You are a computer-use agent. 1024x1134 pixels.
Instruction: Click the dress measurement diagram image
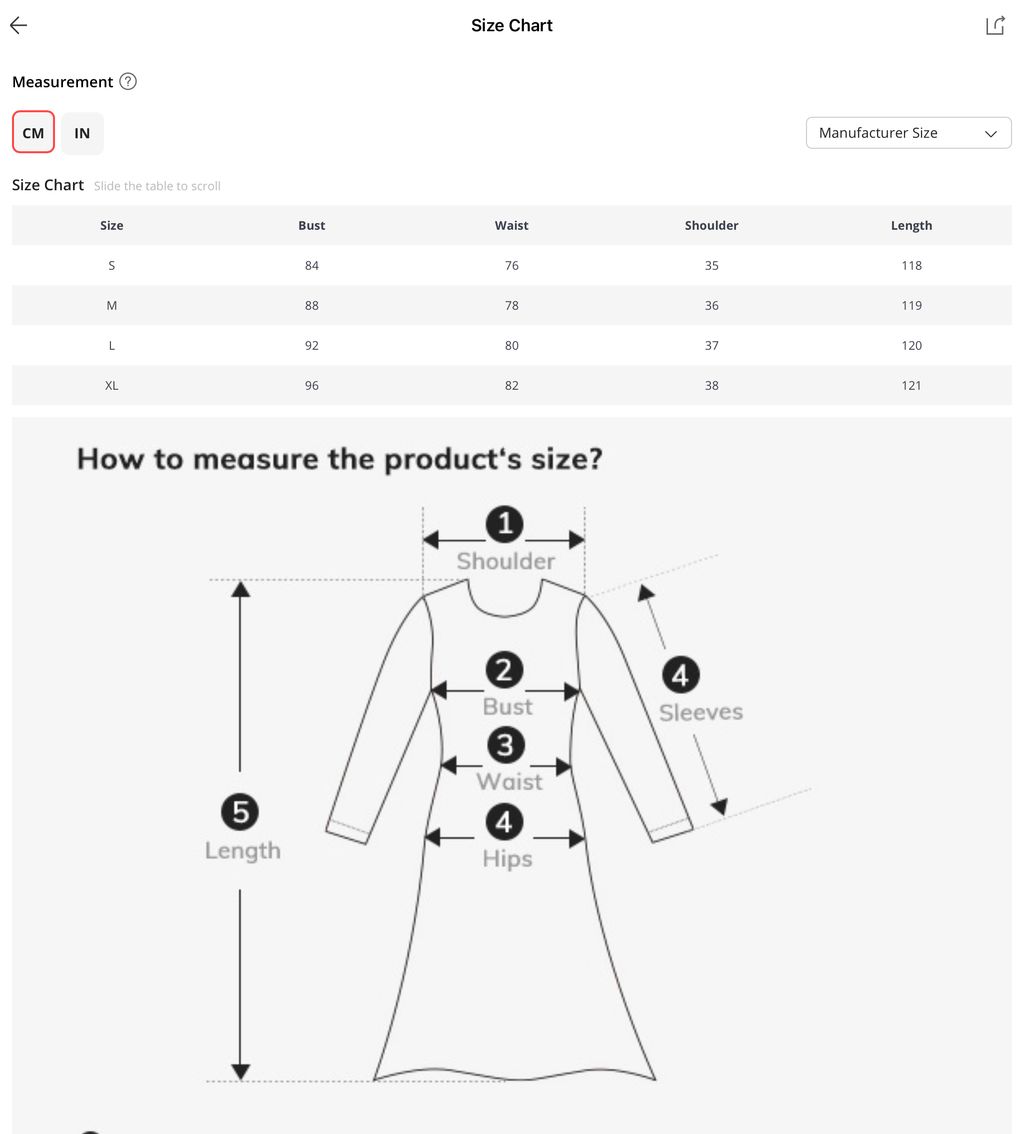click(512, 775)
